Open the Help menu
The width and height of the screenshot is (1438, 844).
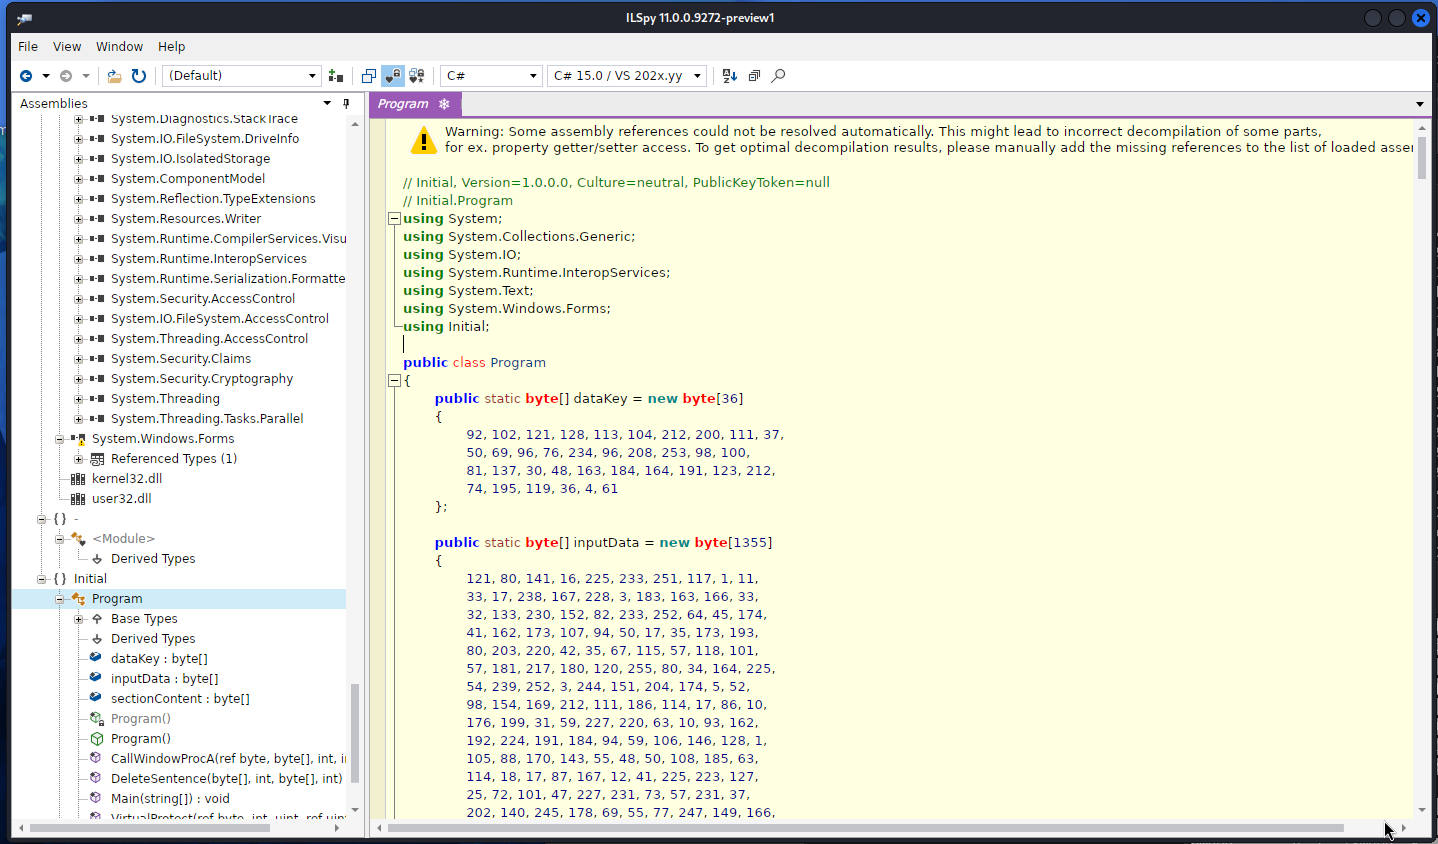tap(172, 47)
